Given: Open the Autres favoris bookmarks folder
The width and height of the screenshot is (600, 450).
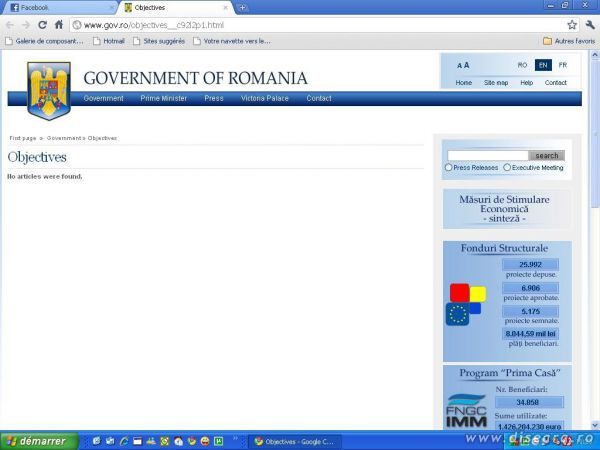Looking at the screenshot, I should 568,41.
